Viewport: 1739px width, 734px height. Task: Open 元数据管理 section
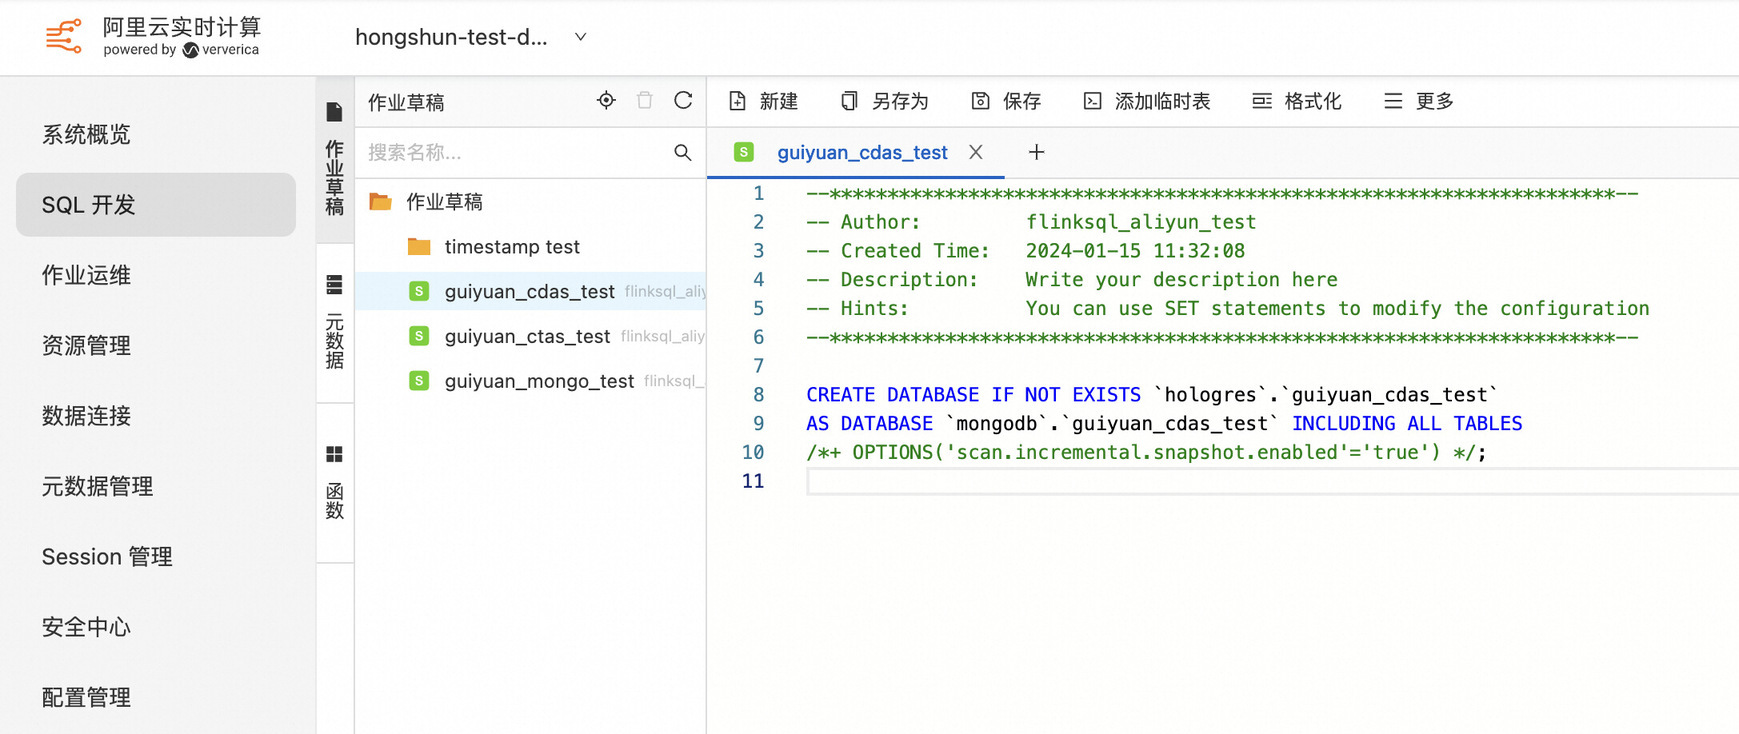(x=97, y=487)
